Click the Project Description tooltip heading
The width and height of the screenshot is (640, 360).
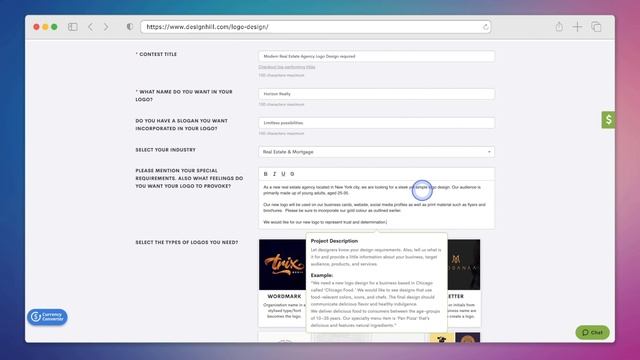point(334,241)
